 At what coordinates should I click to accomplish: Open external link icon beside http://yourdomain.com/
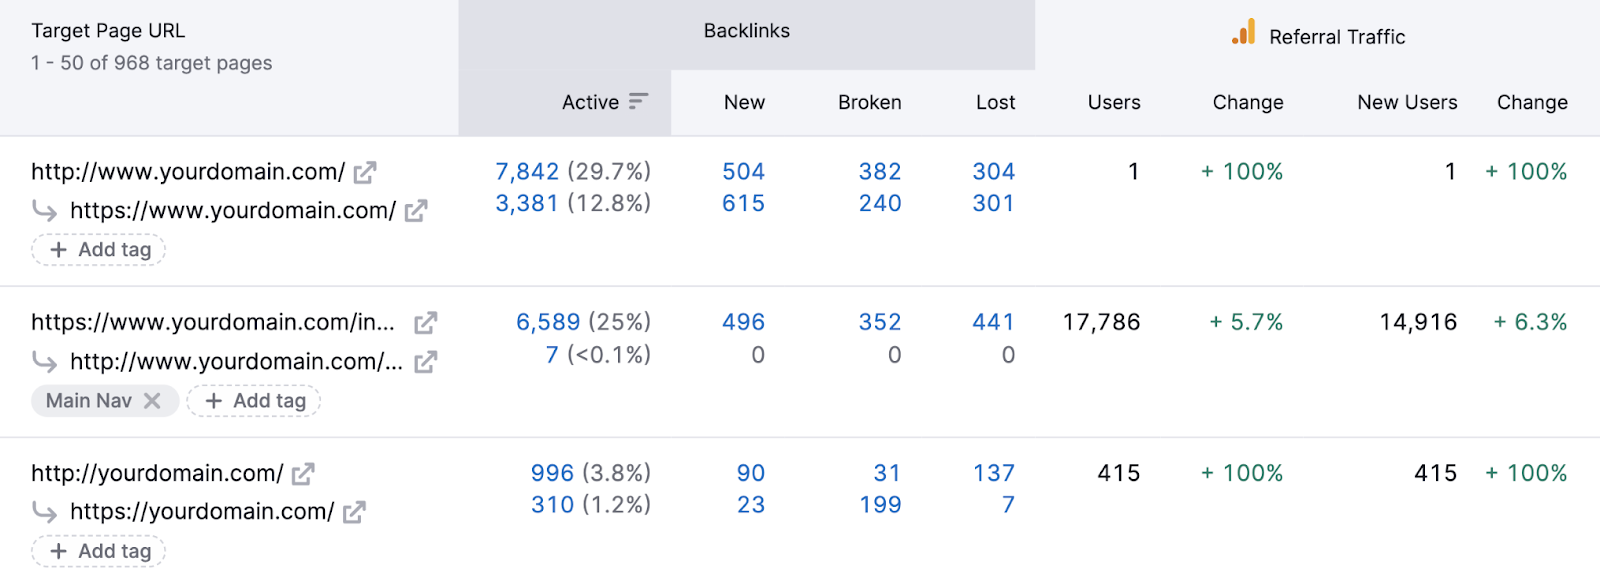pyautogui.click(x=305, y=472)
